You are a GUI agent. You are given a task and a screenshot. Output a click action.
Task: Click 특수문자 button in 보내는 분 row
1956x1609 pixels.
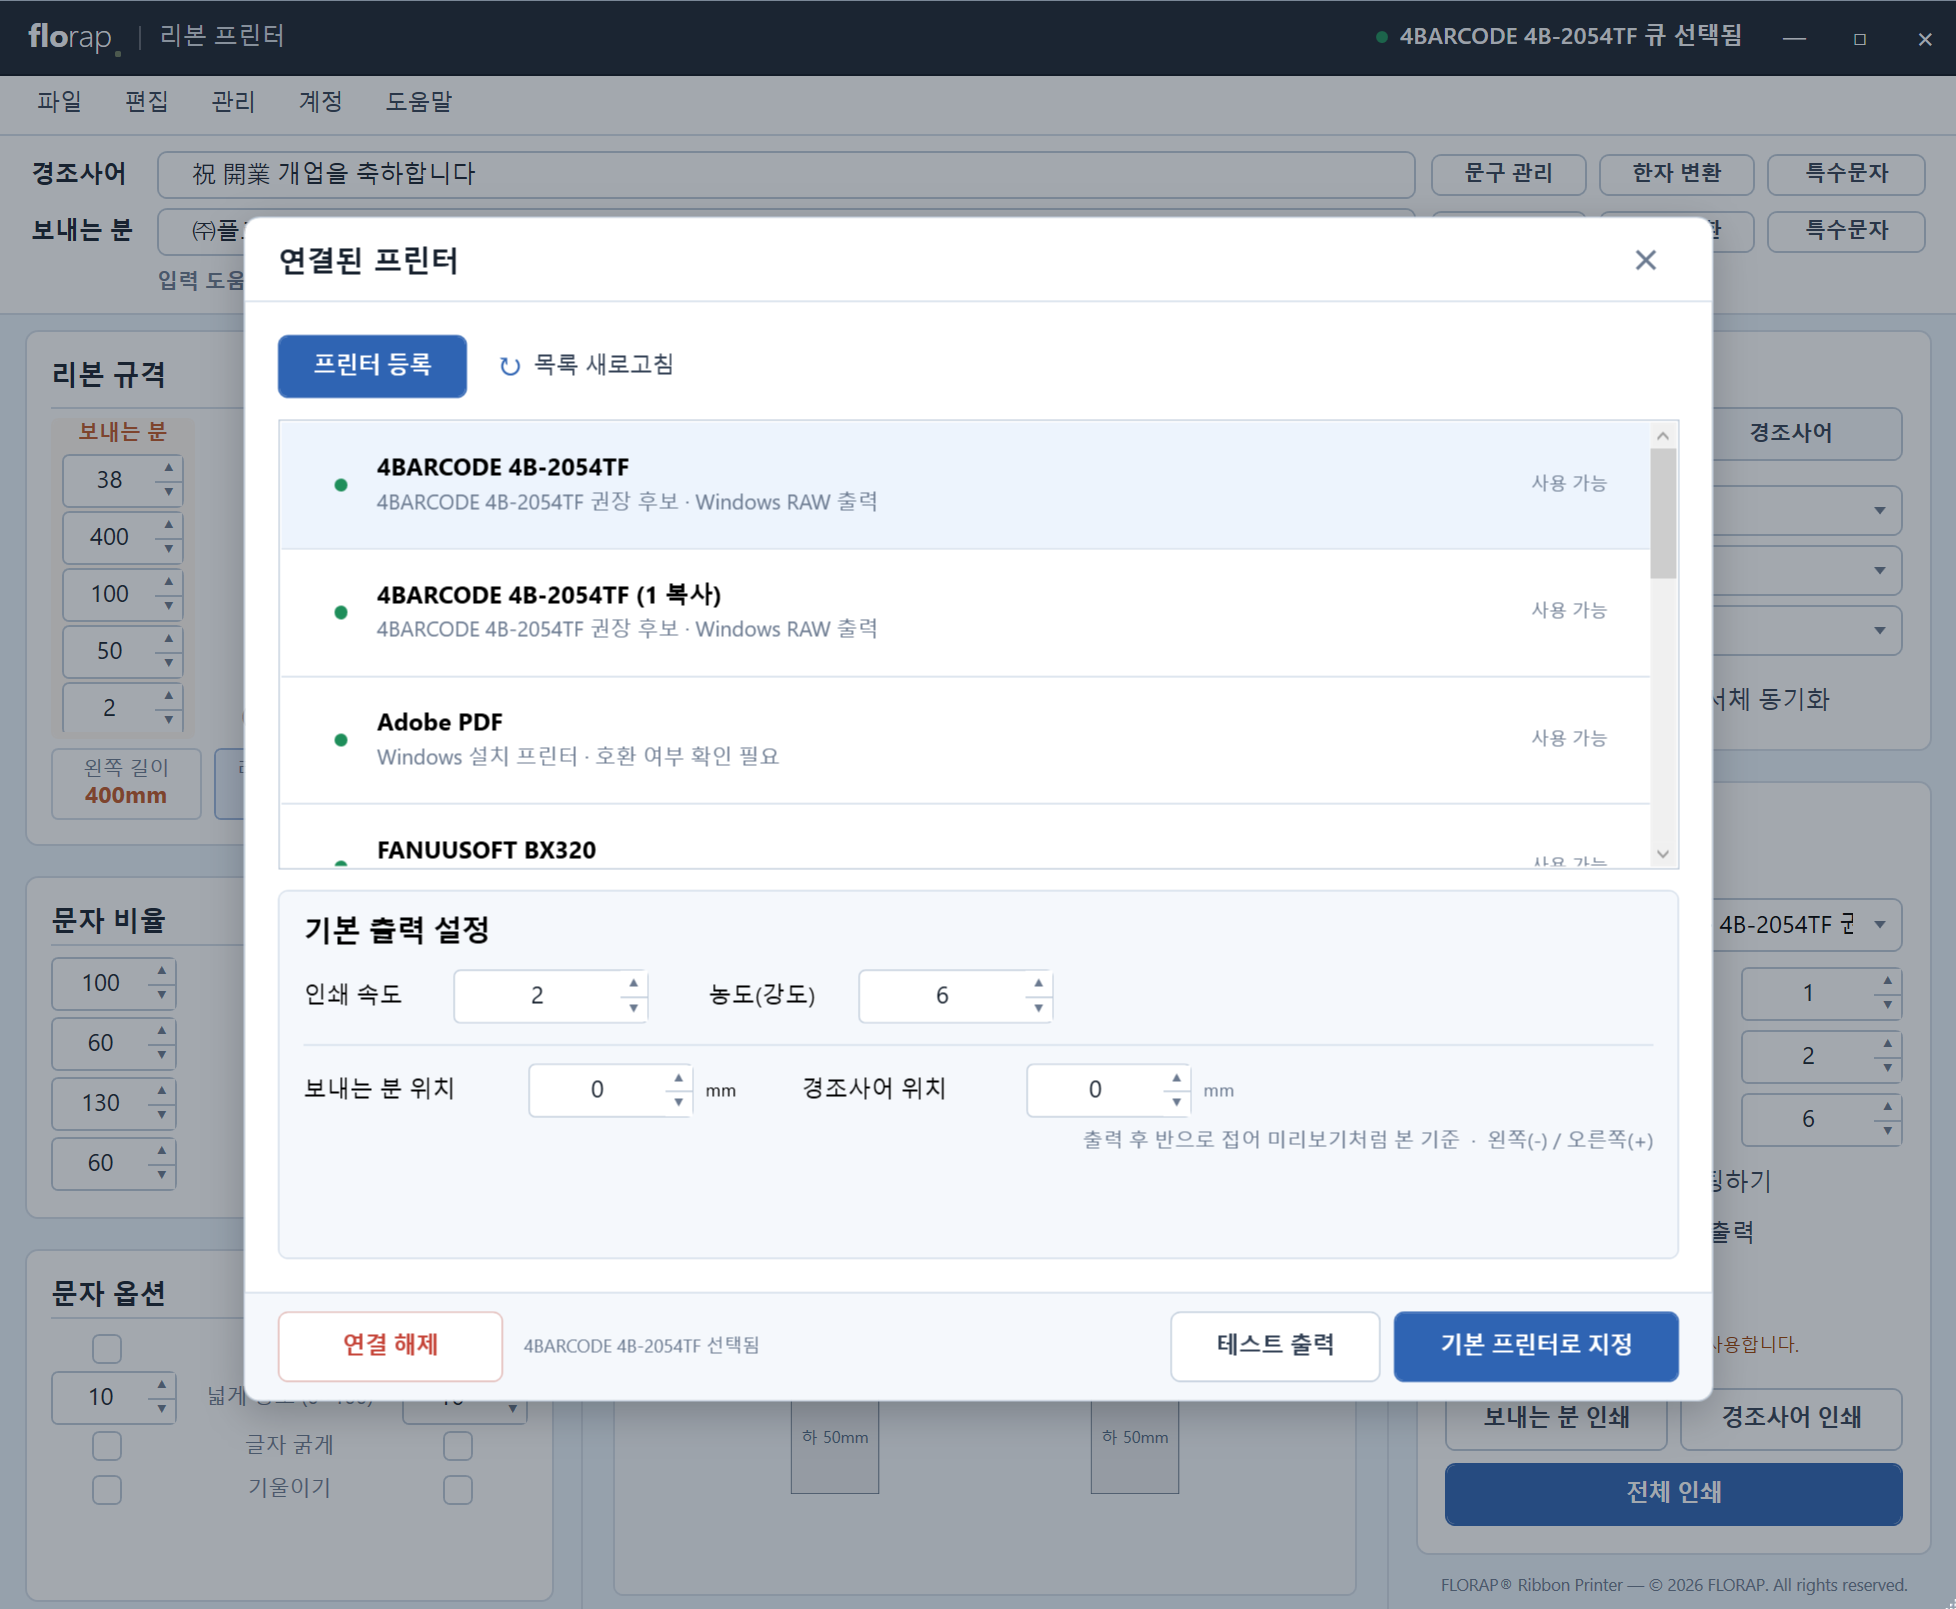[1846, 231]
